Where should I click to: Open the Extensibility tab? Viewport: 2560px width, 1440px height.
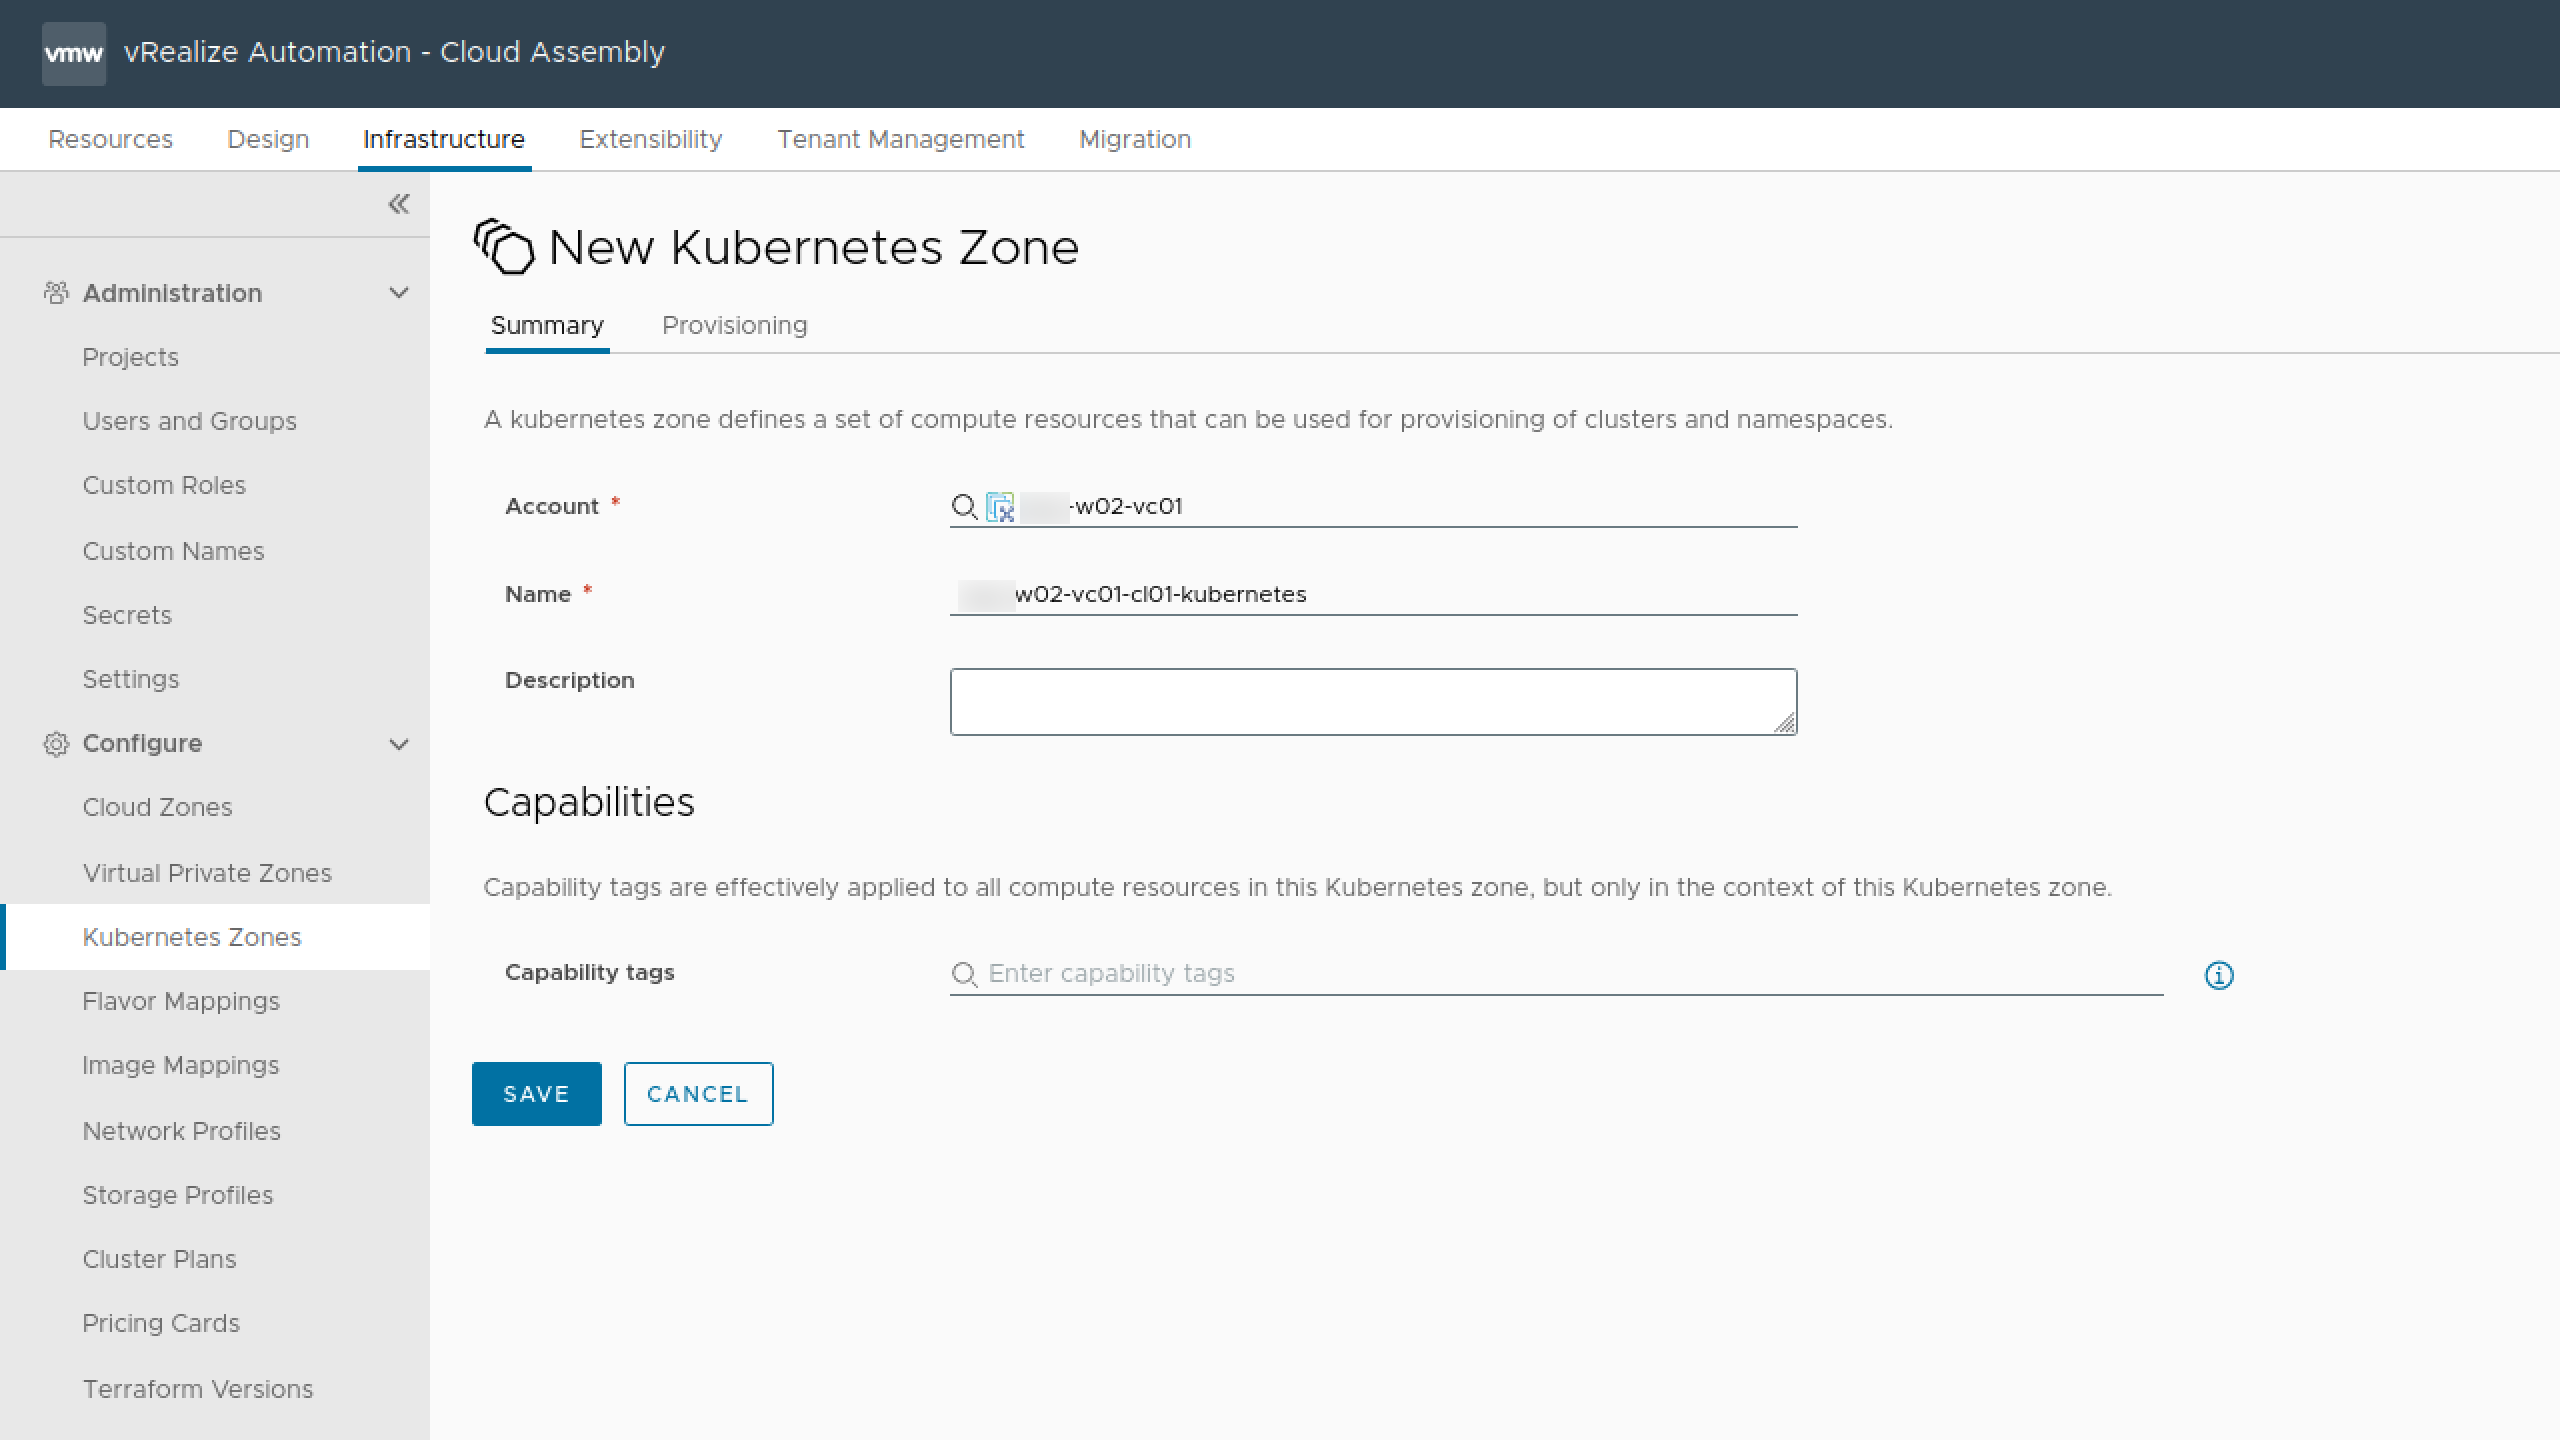pos(651,139)
